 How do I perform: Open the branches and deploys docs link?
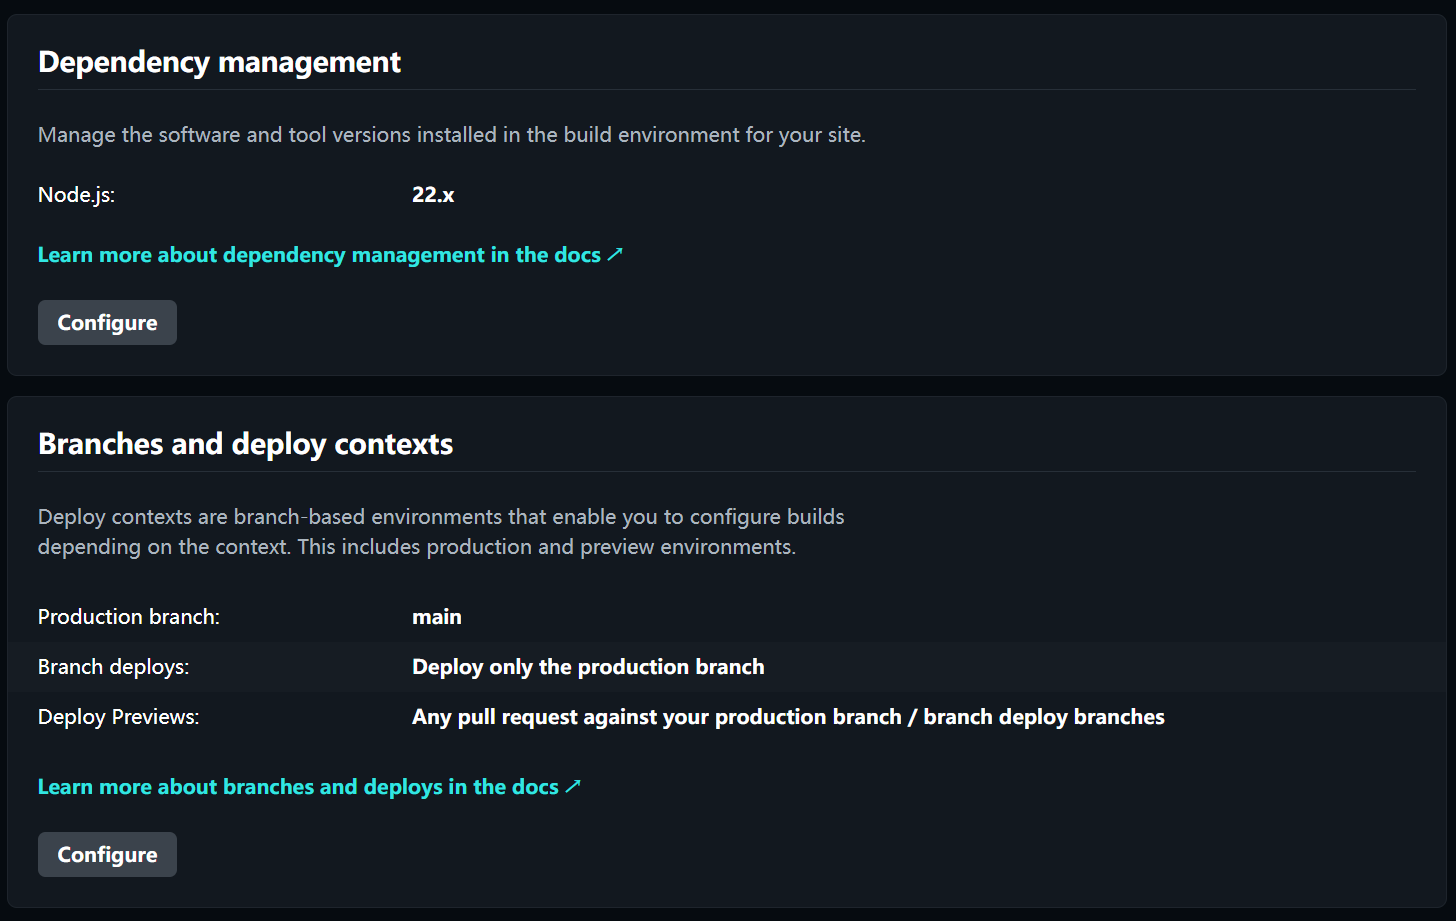point(298,787)
